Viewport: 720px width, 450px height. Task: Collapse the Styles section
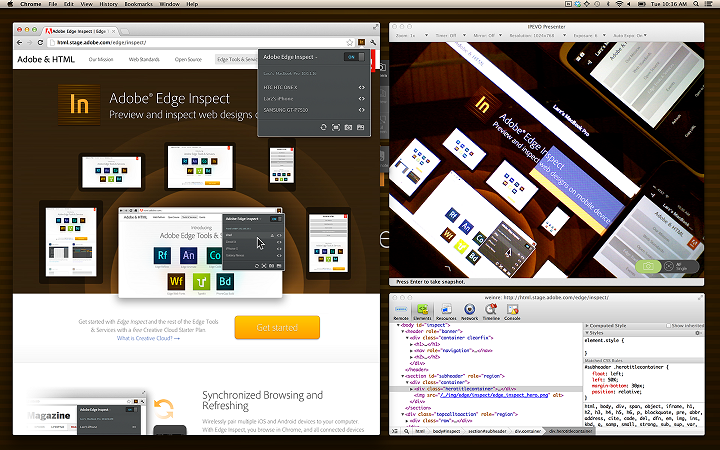(x=587, y=333)
